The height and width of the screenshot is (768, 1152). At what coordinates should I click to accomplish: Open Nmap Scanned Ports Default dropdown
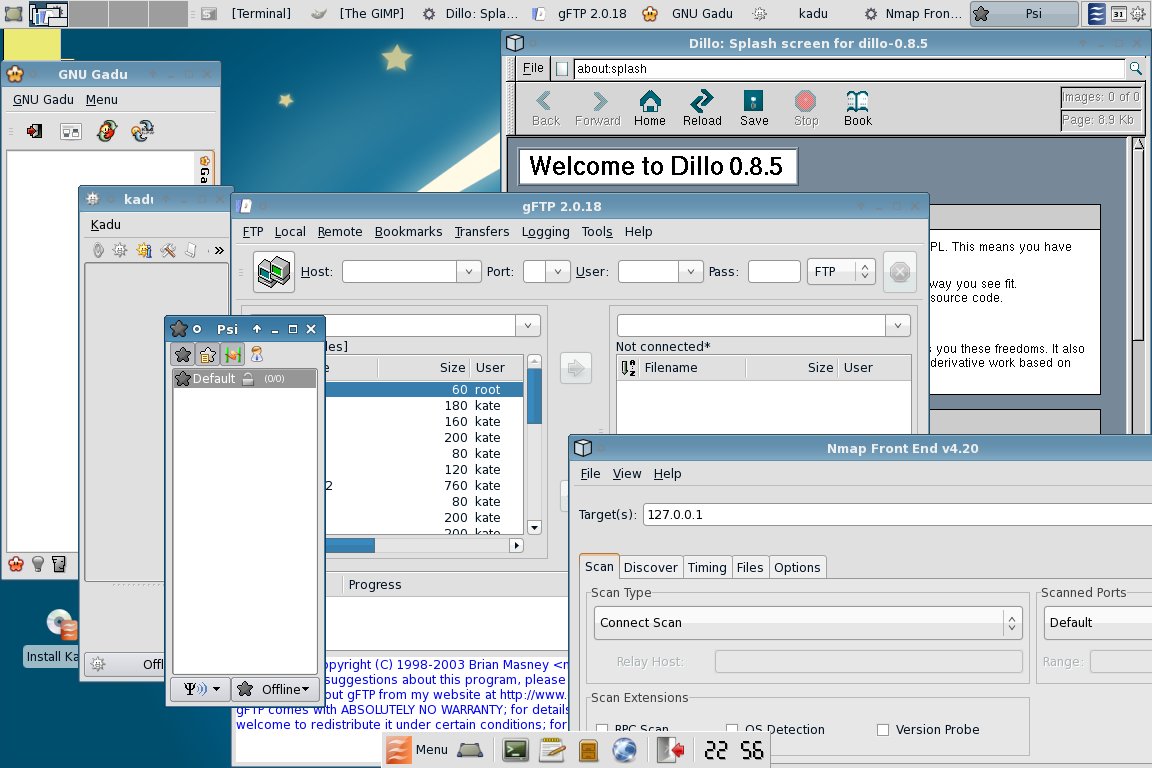[x=1098, y=623]
